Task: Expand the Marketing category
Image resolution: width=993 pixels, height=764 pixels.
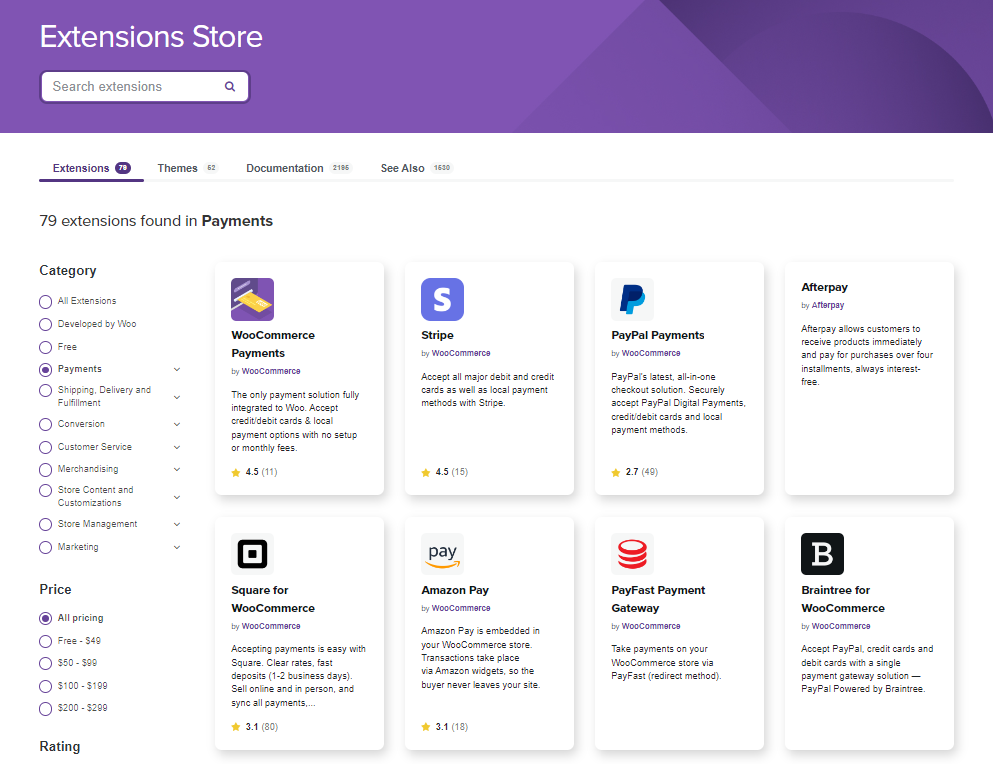Action: [x=177, y=547]
